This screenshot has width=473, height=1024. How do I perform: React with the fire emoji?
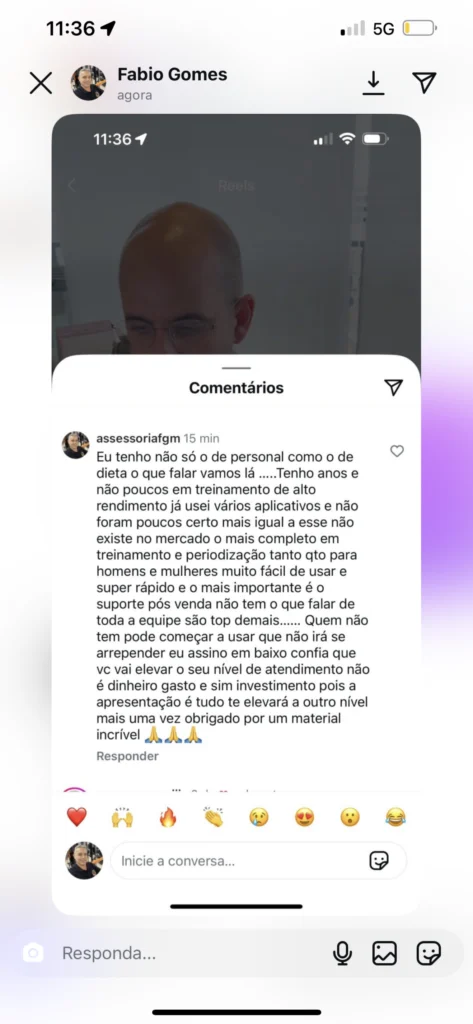[x=168, y=817]
